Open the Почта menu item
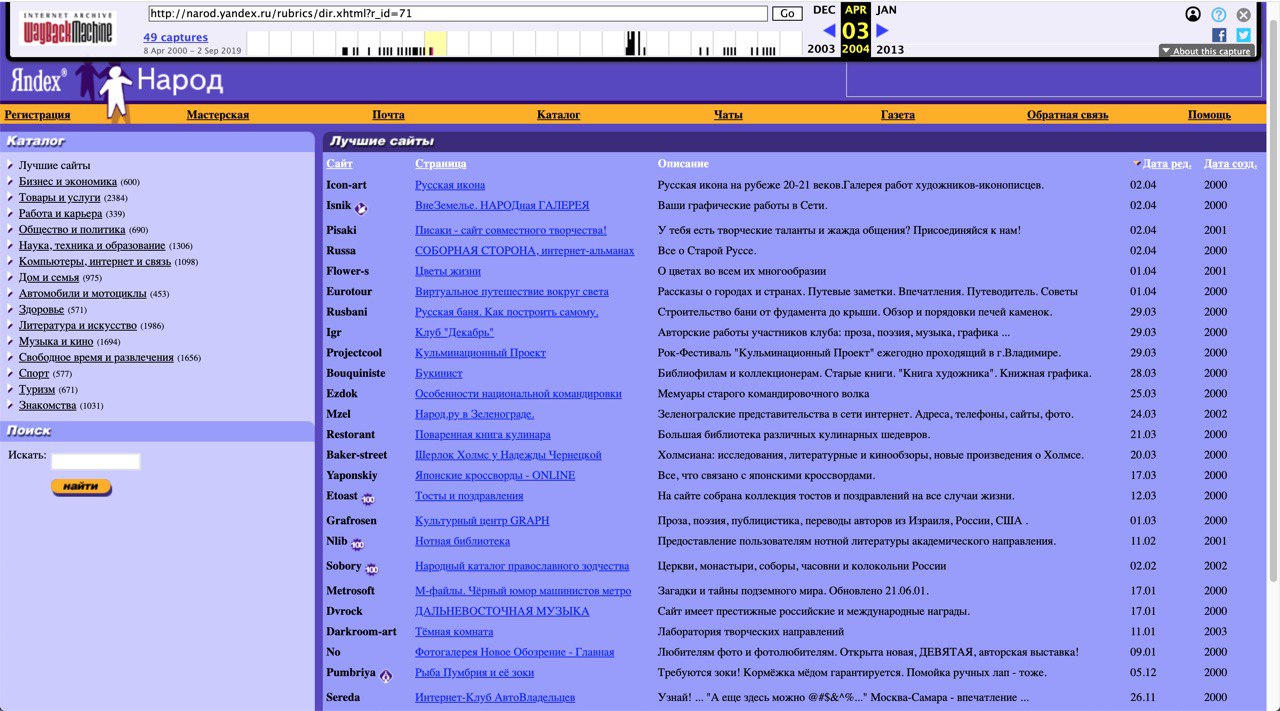 pos(389,115)
